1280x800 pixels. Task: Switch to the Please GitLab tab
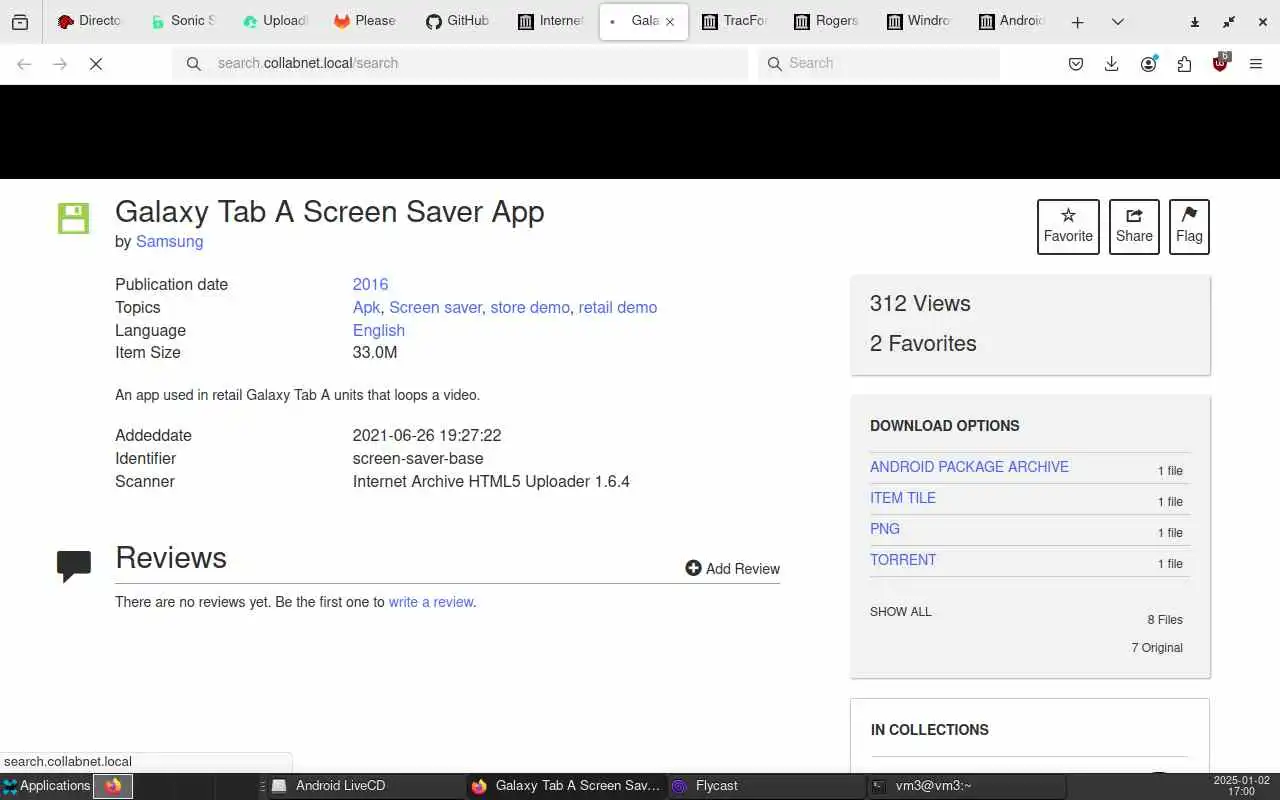[366, 21]
